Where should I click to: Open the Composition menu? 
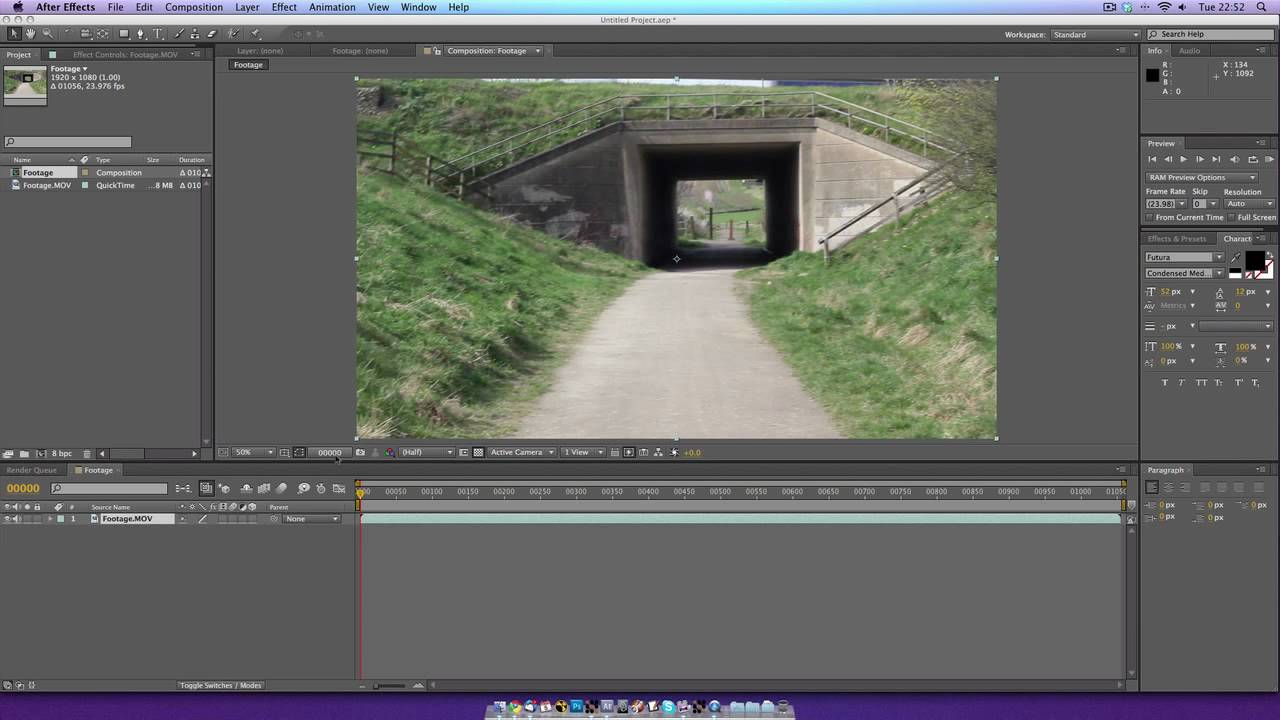[x=194, y=7]
